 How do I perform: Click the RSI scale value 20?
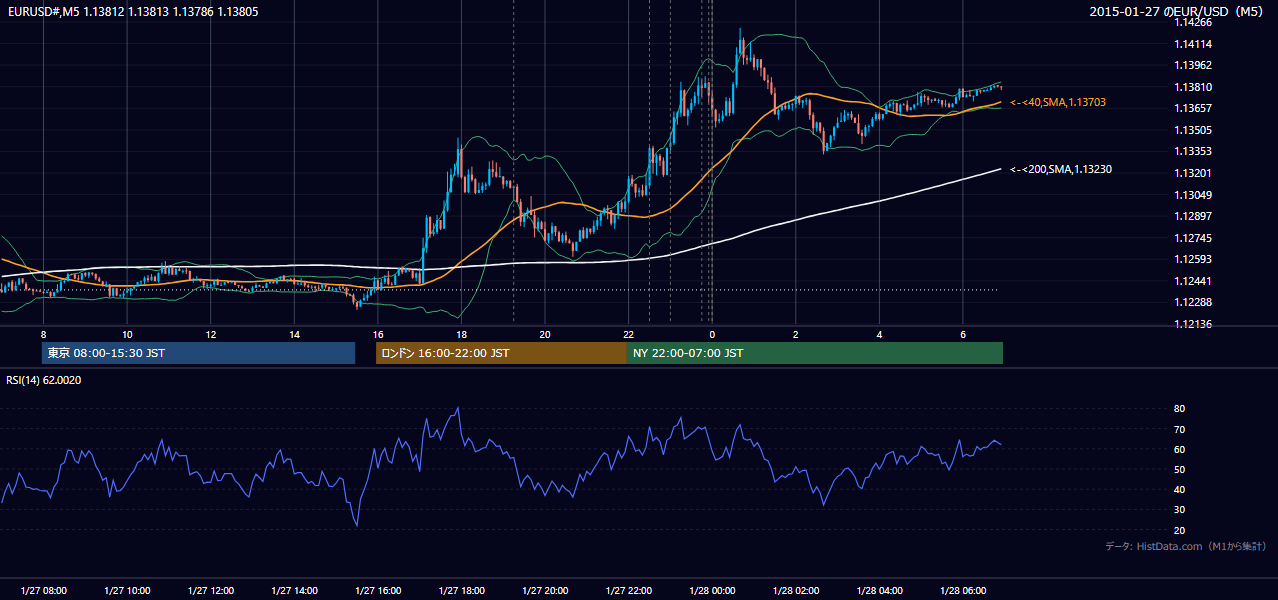click(1179, 530)
